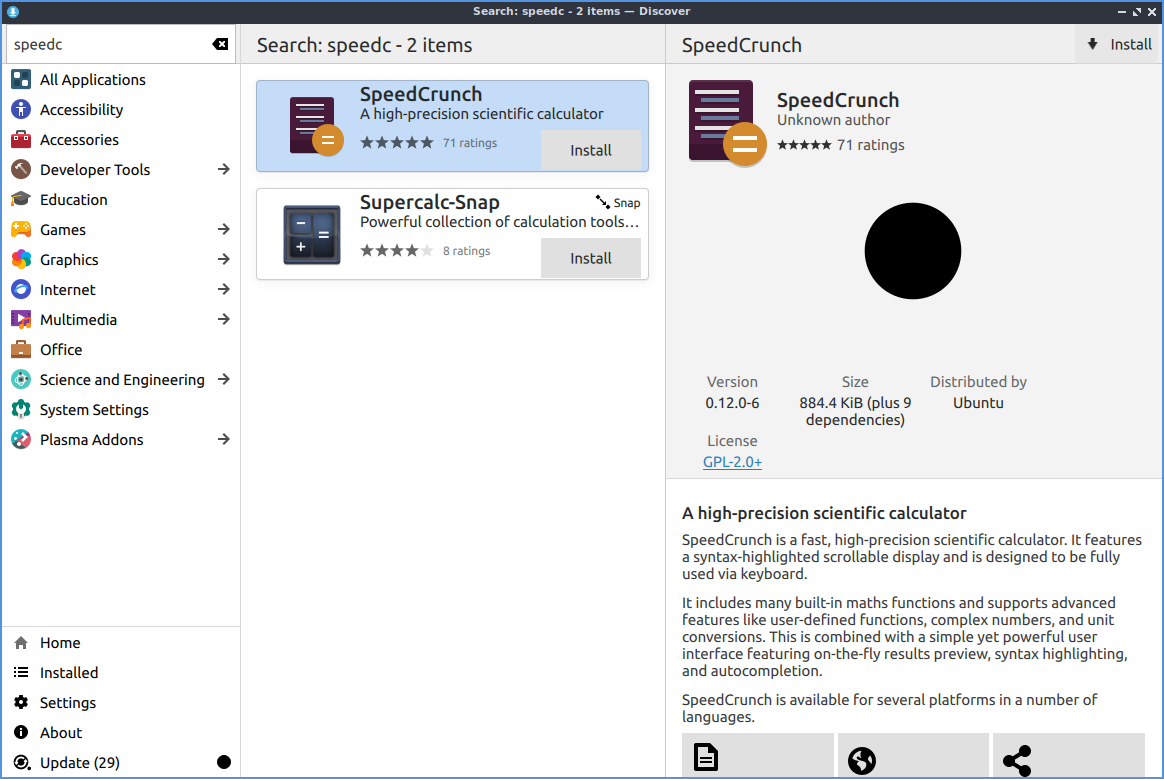Viewport: 1164px width, 779px height.
Task: Clear the search field text
Action: coord(220,45)
